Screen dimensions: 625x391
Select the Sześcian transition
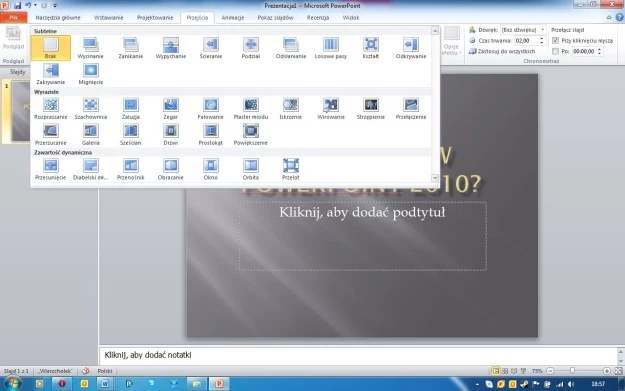pos(131,134)
